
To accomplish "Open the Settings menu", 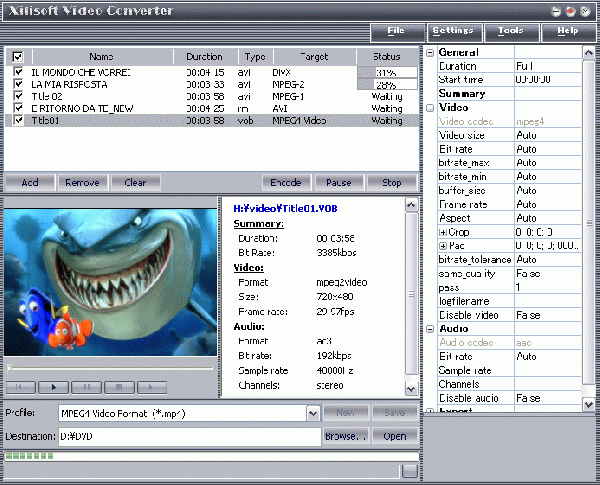I will [x=453, y=31].
